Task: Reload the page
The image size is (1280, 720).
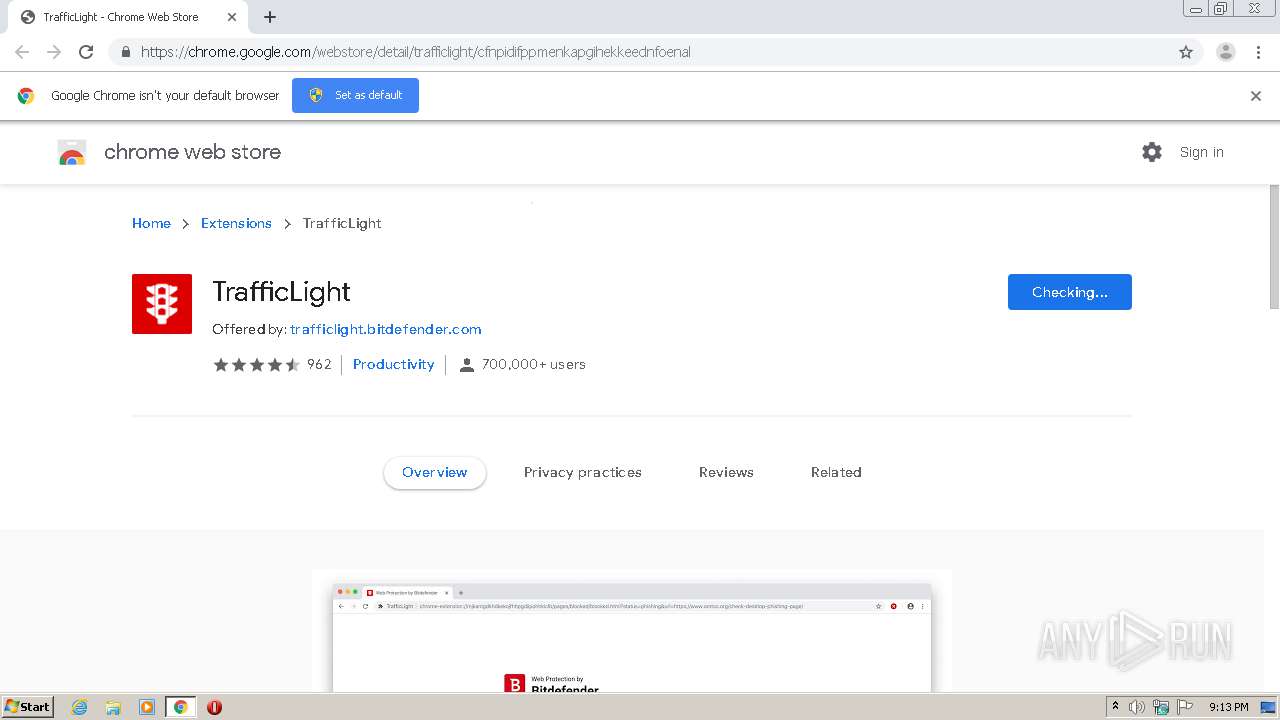Action: pos(86,52)
